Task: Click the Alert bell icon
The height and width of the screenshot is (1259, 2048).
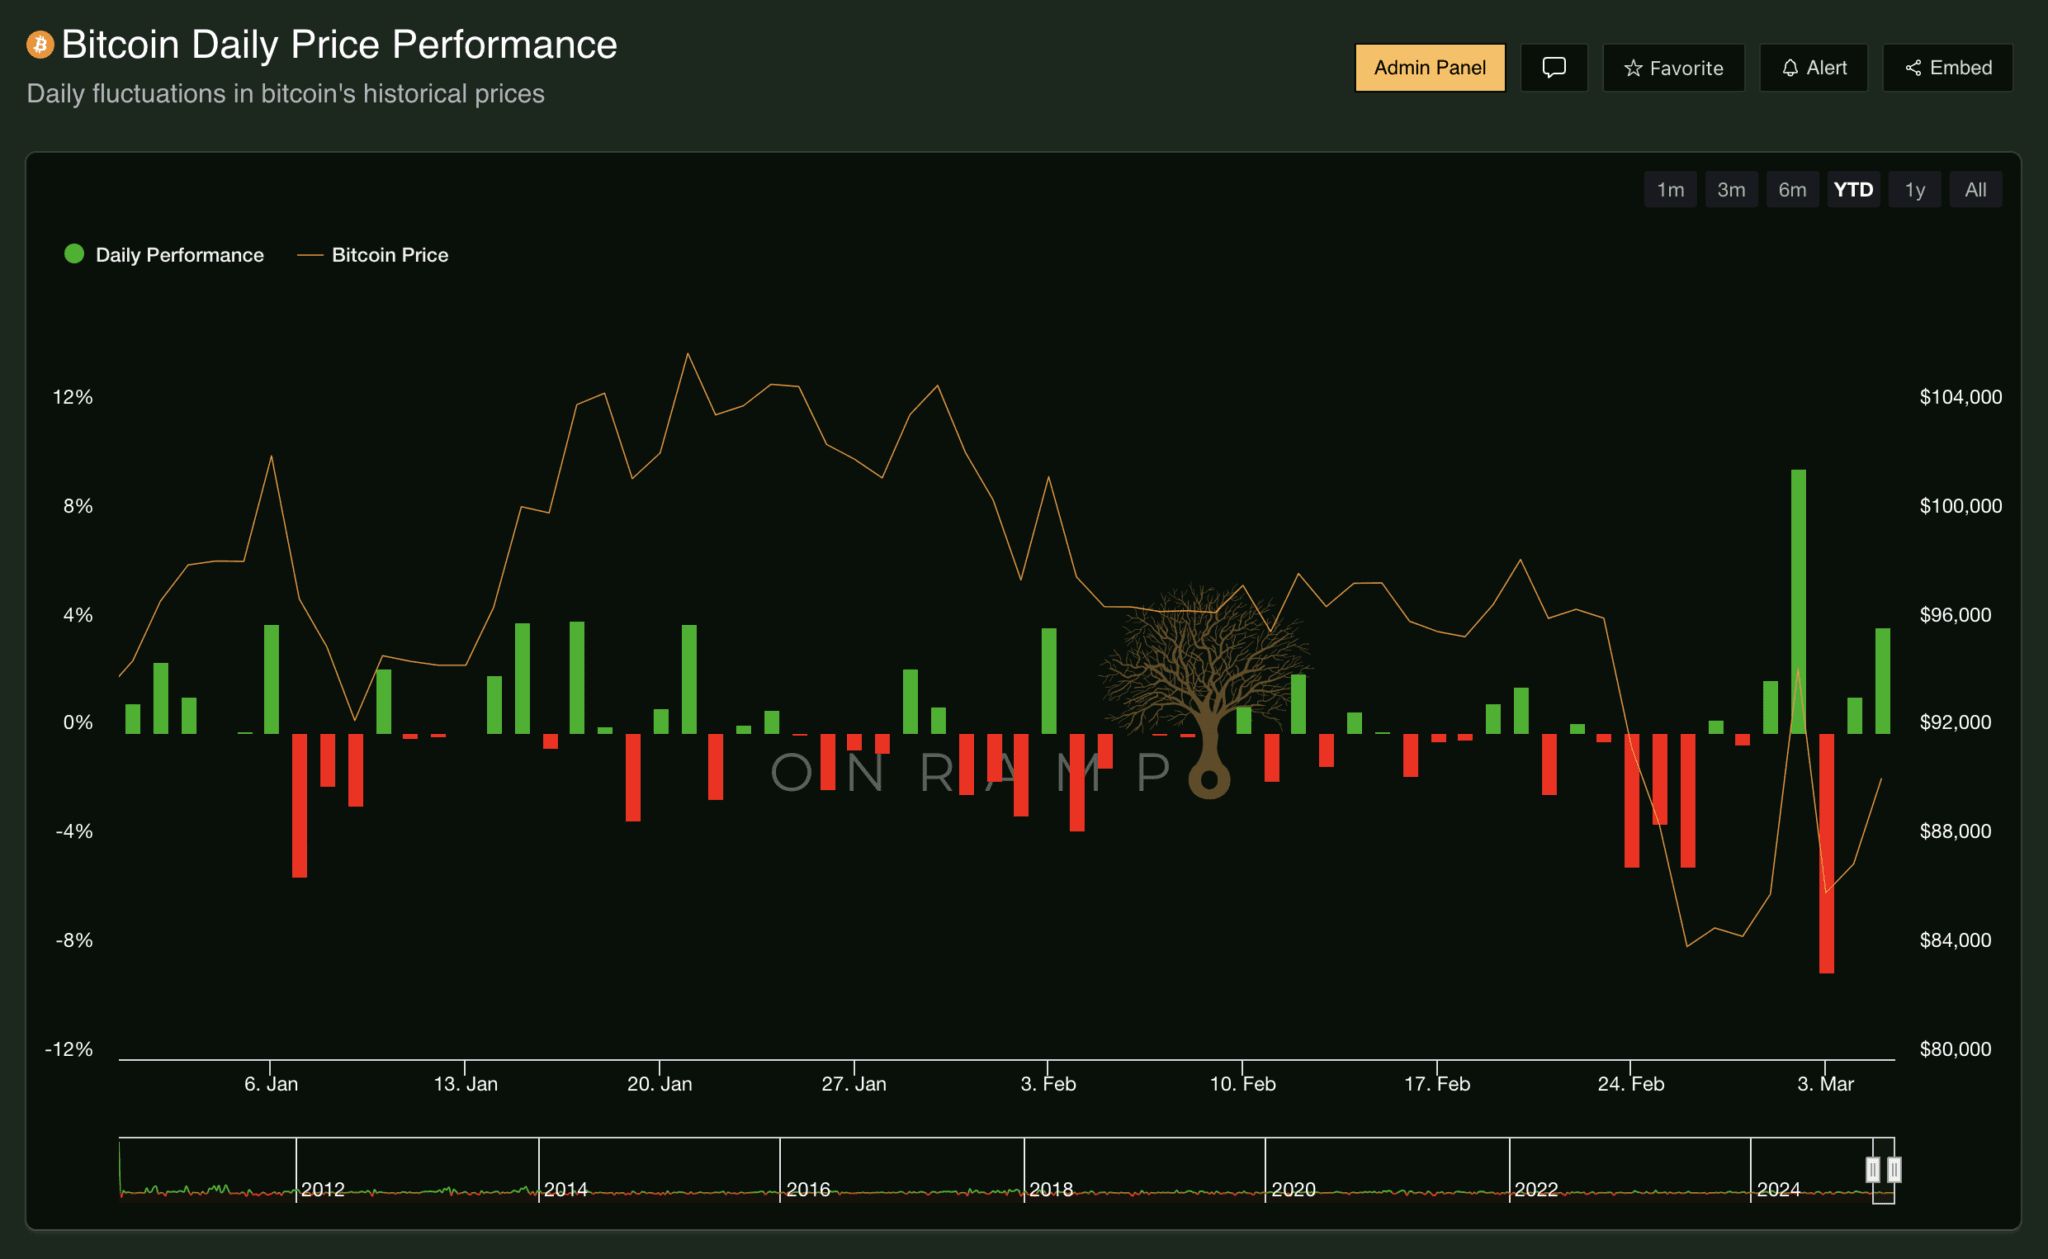Action: click(1790, 68)
